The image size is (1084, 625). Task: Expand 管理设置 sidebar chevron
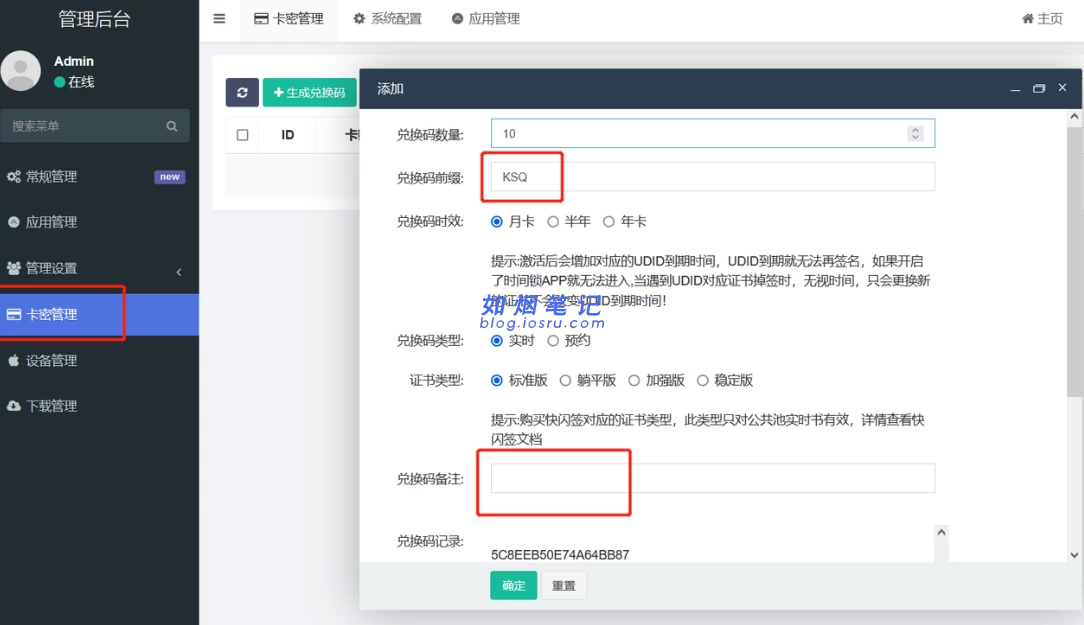(179, 272)
